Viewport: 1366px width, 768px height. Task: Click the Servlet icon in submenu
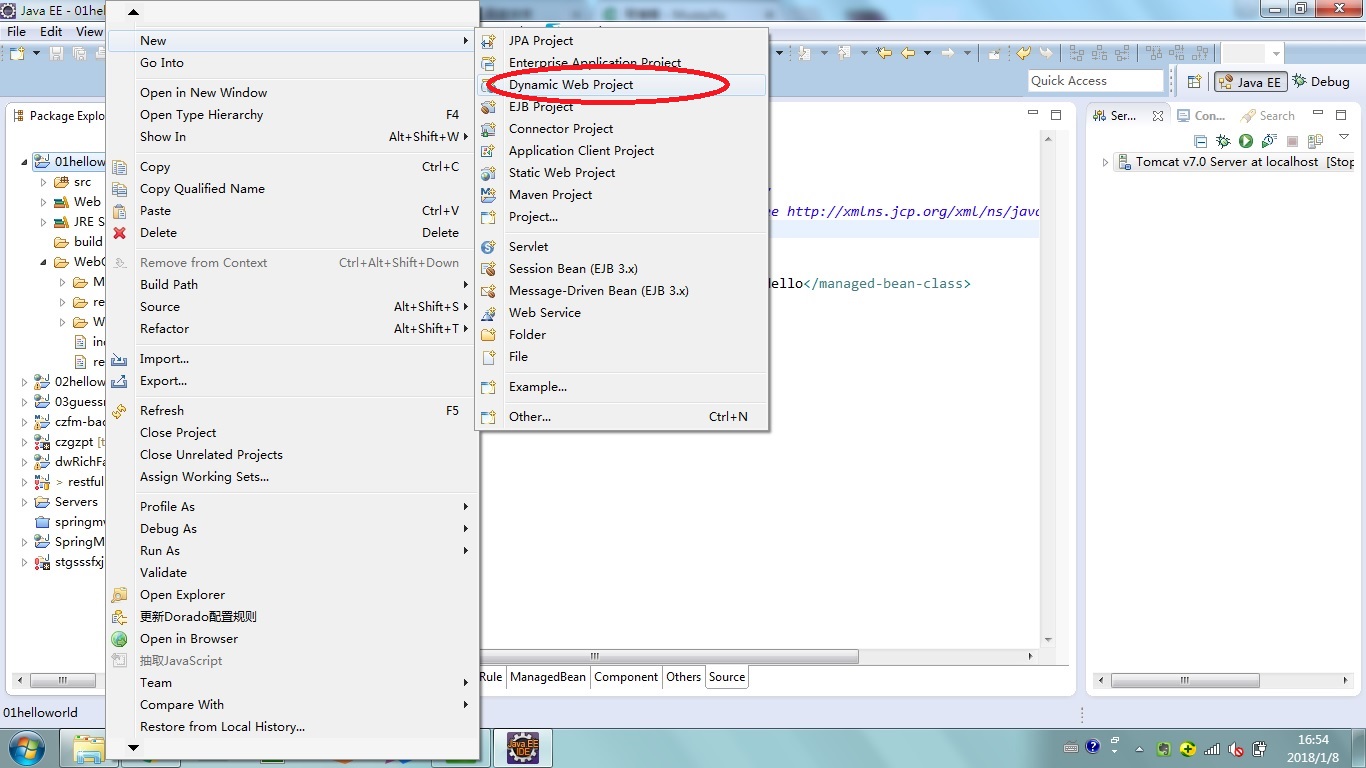pos(488,247)
